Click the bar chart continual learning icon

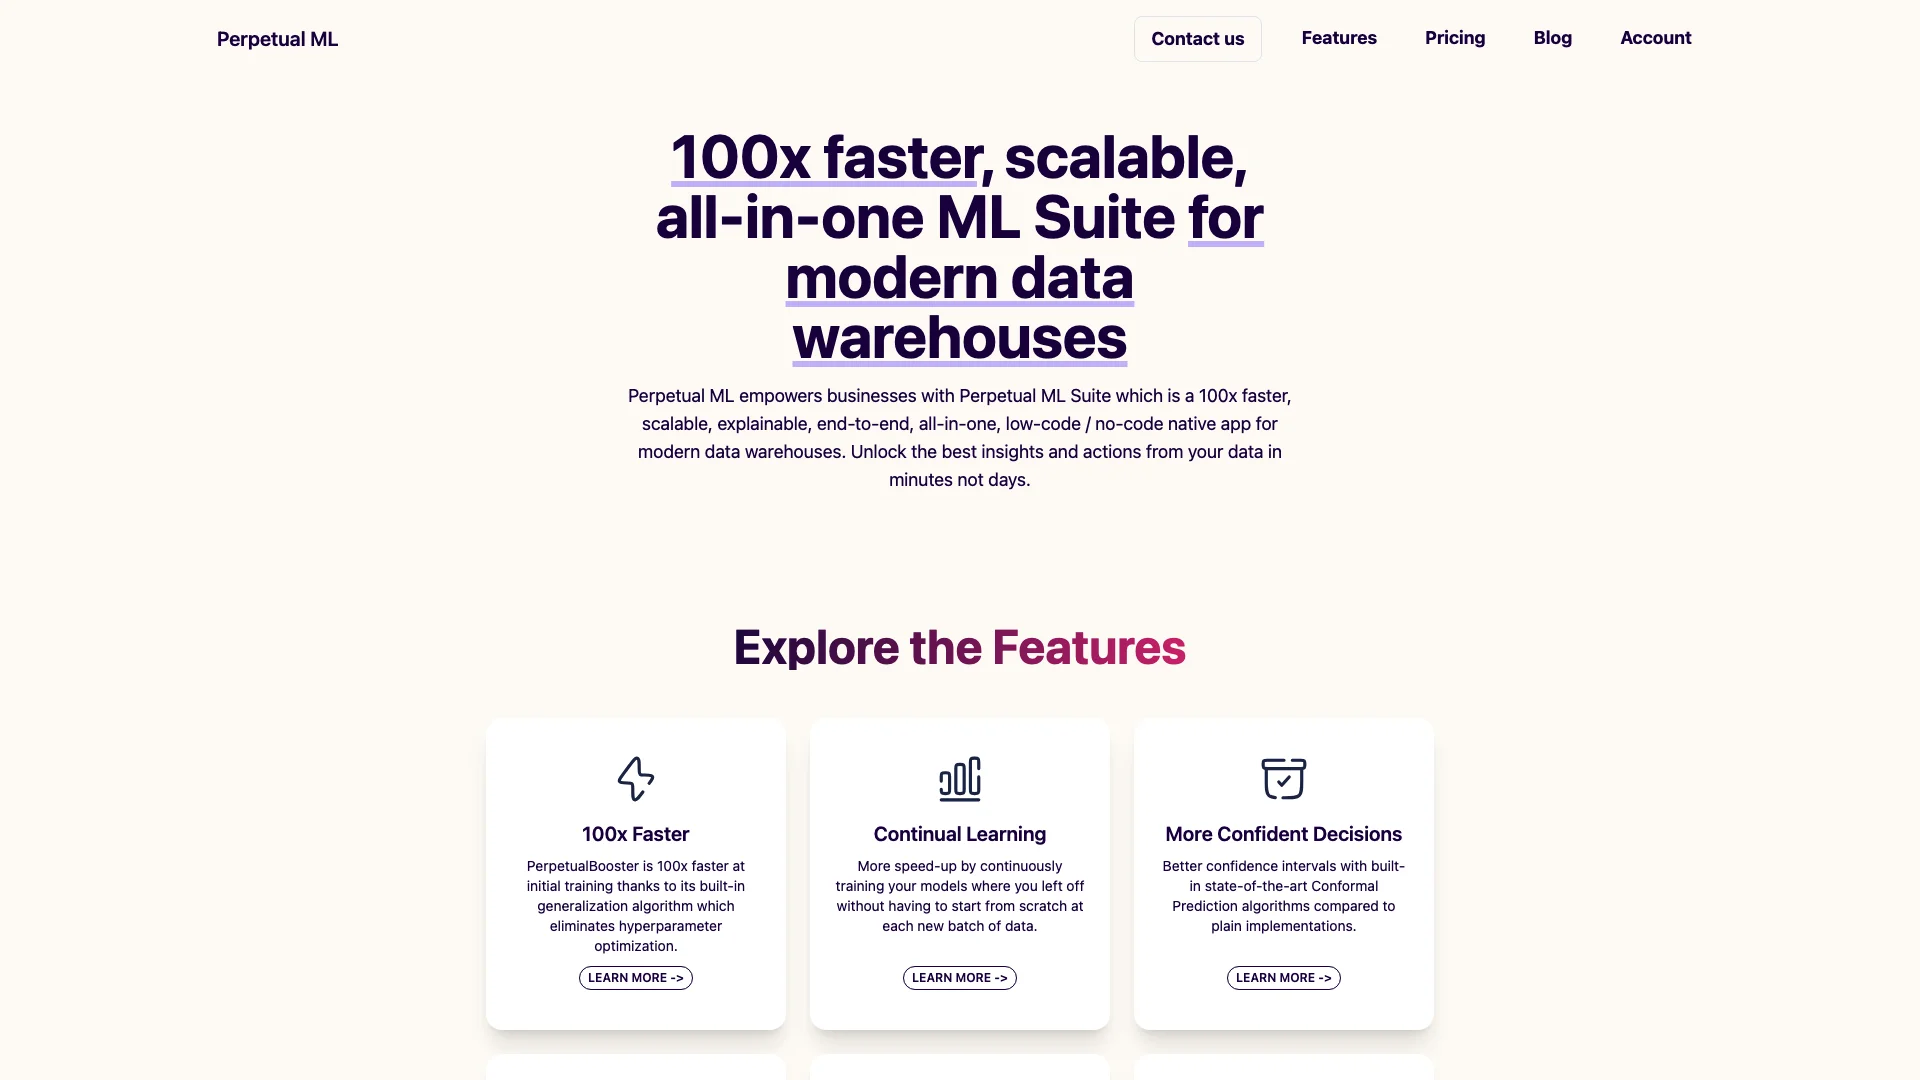click(x=959, y=778)
